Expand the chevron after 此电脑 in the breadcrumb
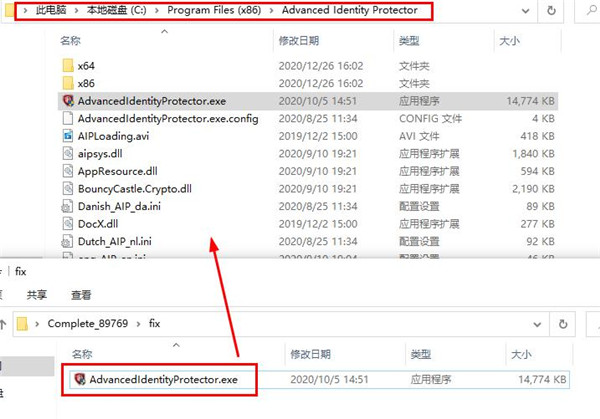600x419 pixels. 76,10
